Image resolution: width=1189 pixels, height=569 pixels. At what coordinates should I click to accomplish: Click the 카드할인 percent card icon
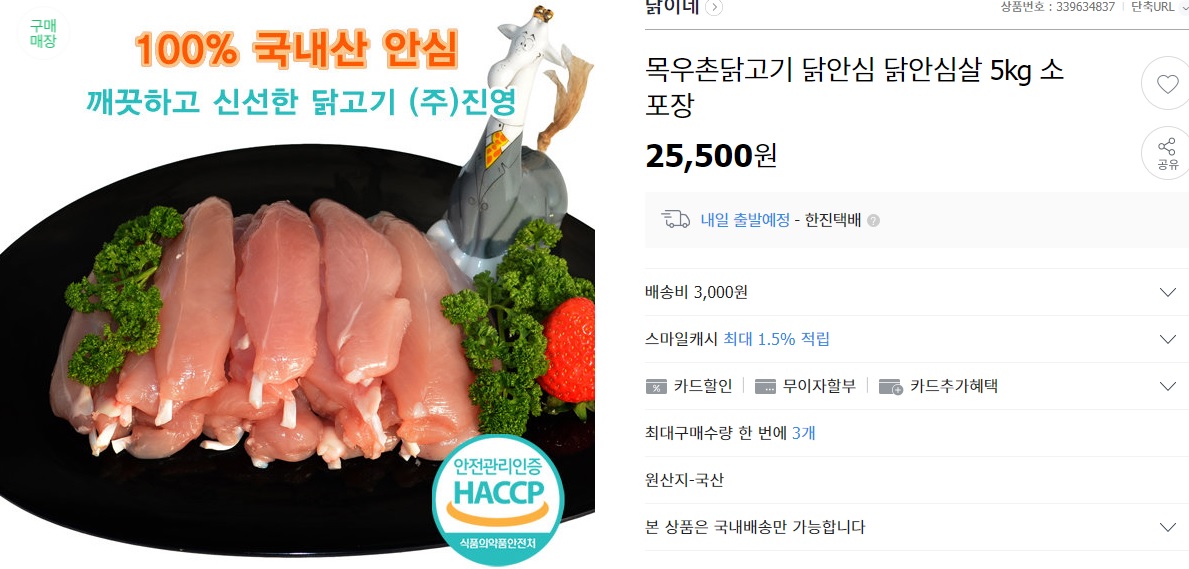pos(656,387)
